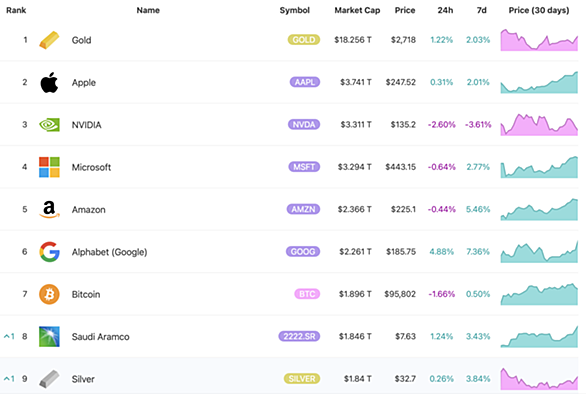Click the Saudi Aramco logo

(49, 336)
